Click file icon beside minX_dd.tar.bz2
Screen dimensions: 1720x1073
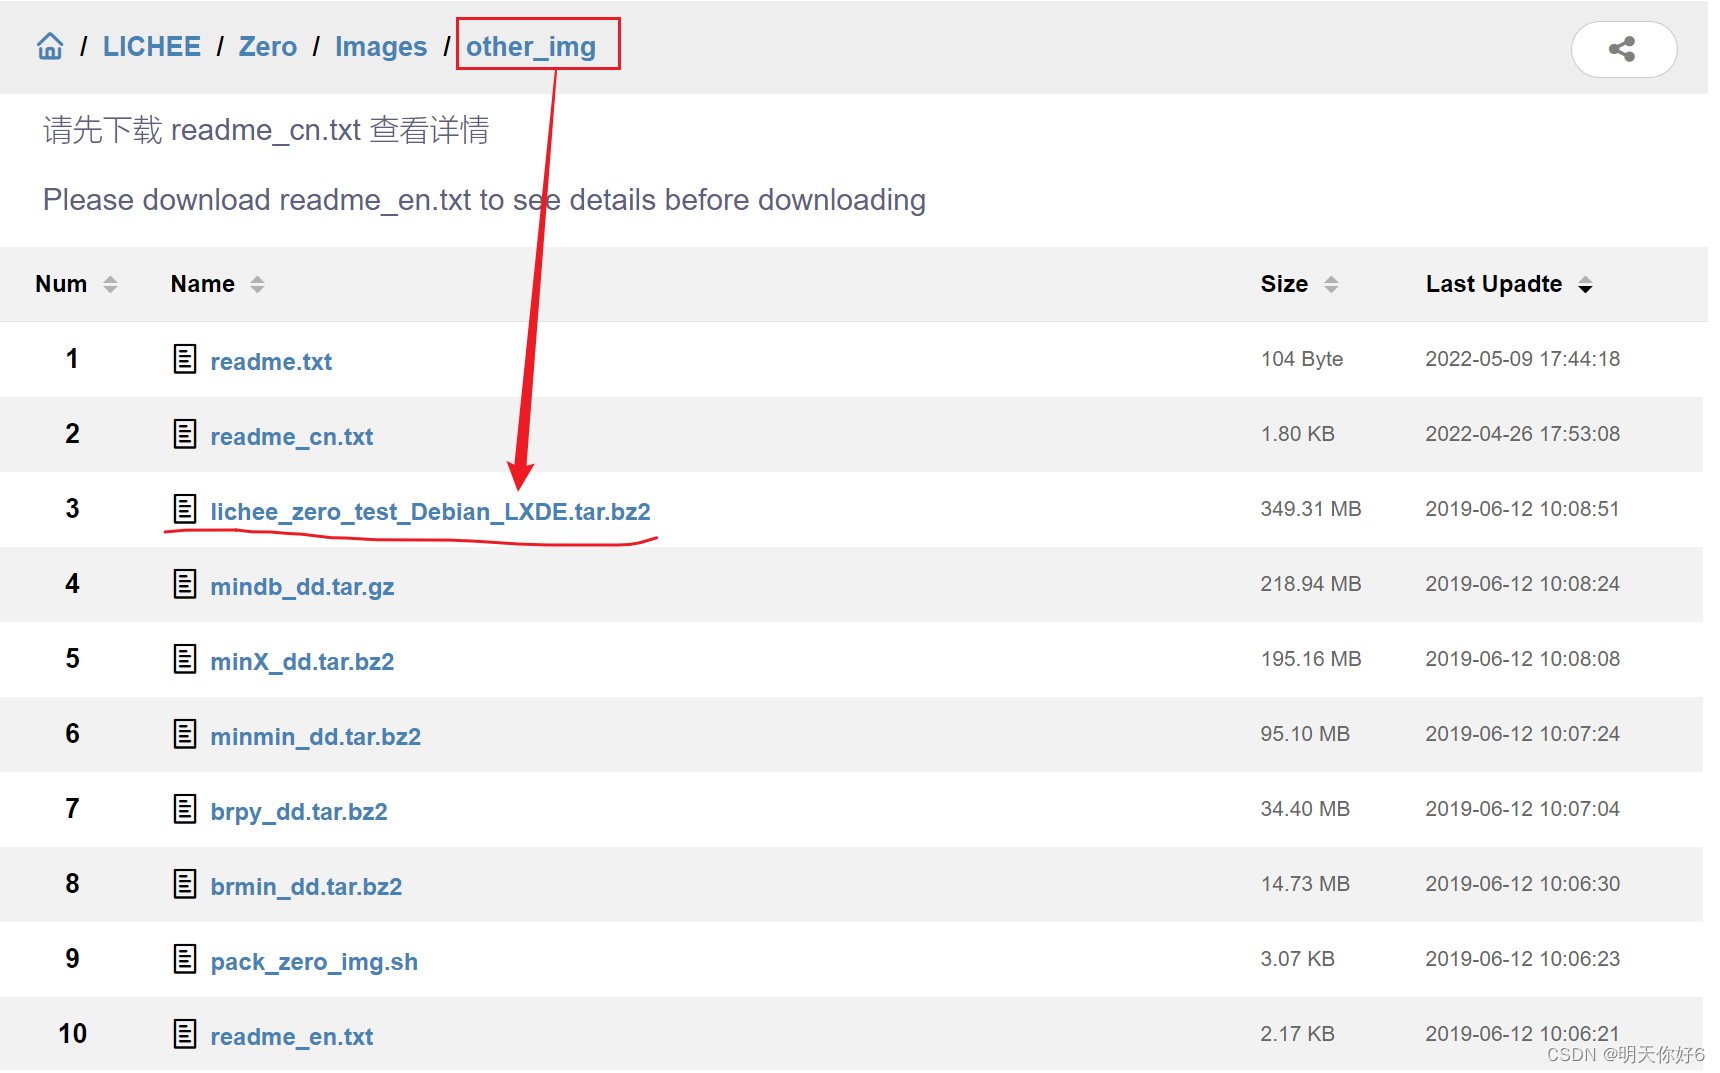[x=185, y=659]
